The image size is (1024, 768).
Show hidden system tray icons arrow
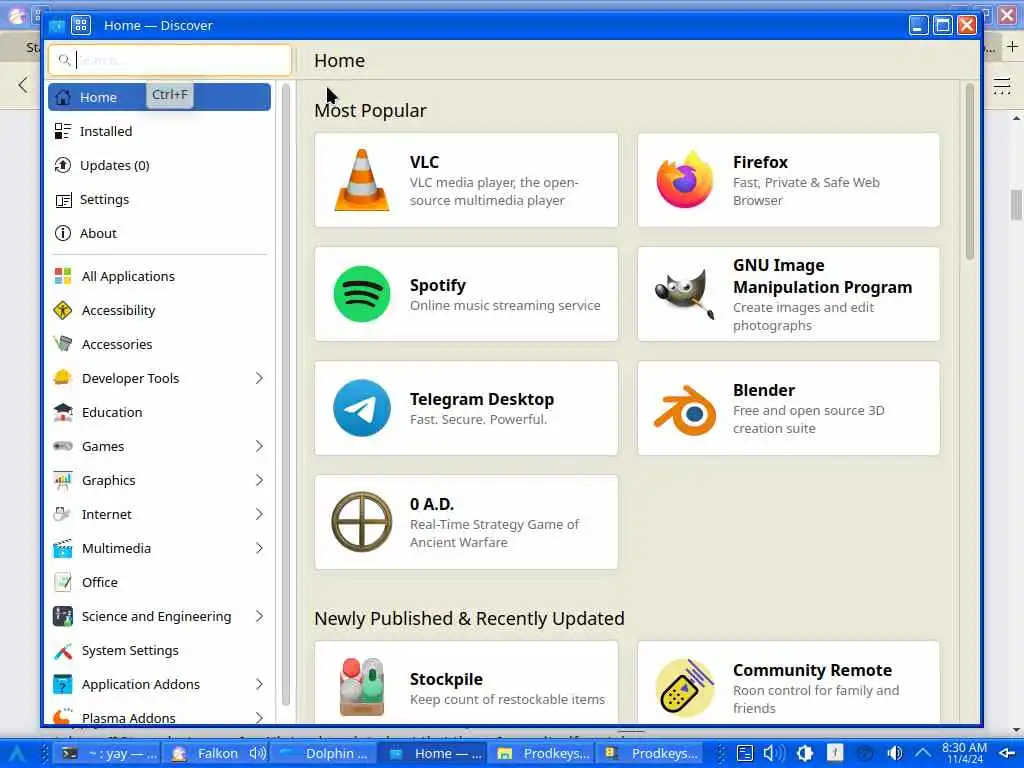click(x=923, y=753)
